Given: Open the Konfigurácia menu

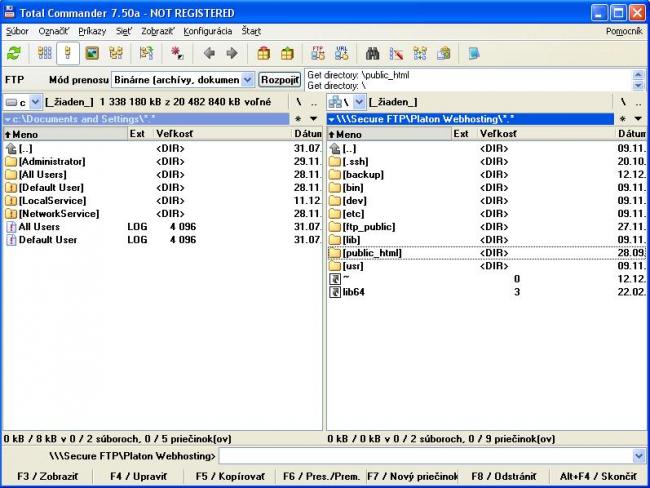Looking at the screenshot, I should (x=208, y=31).
